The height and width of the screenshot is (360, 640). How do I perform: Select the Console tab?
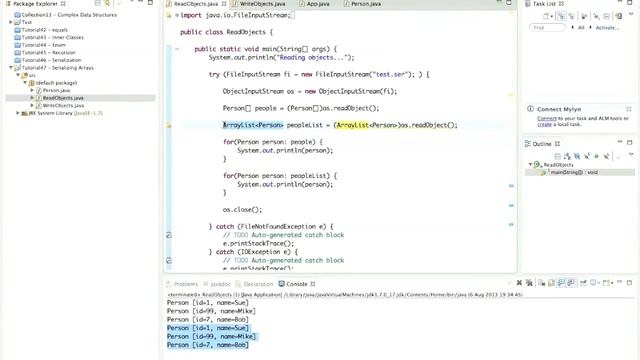coord(297,284)
